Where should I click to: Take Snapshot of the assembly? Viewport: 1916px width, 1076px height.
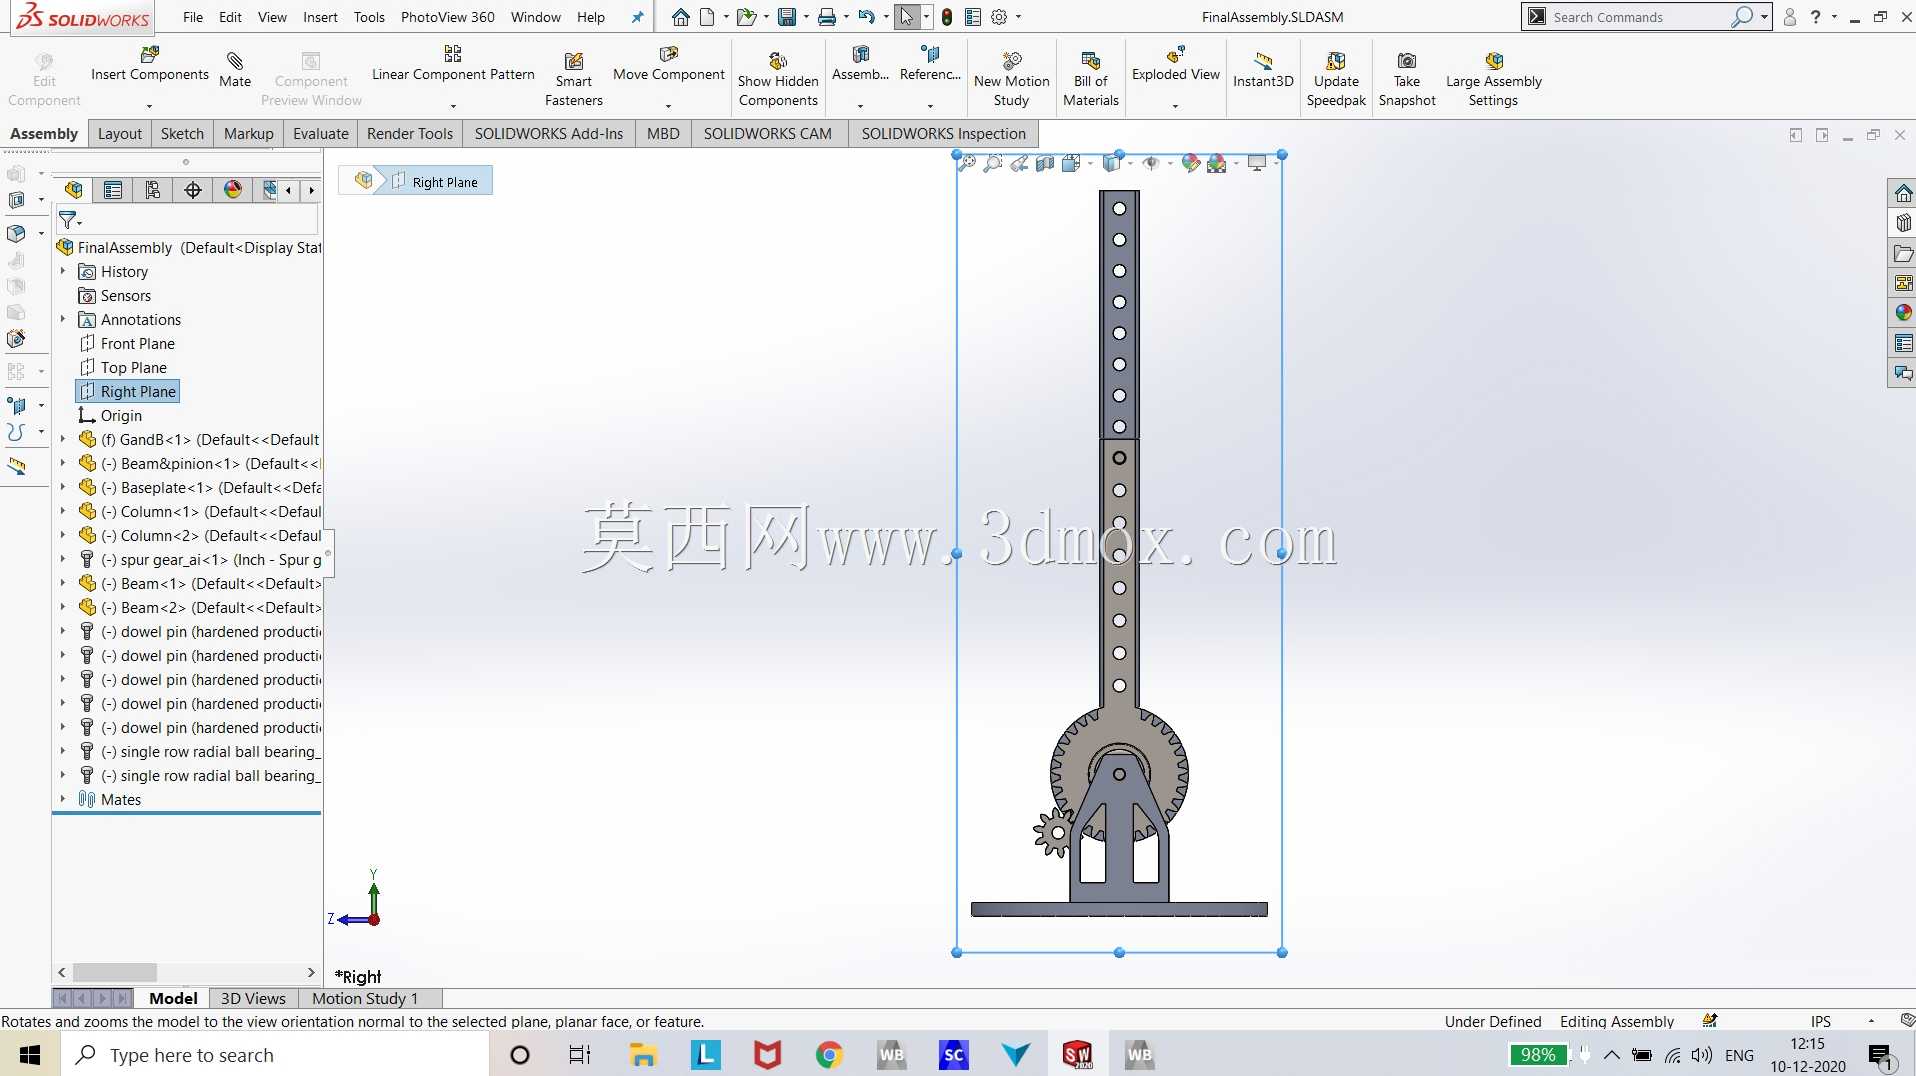pyautogui.click(x=1407, y=78)
